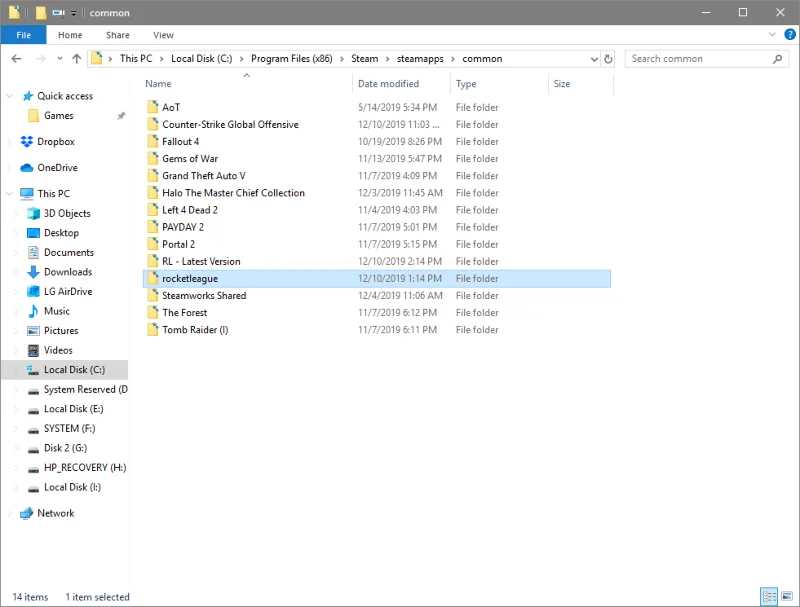Sort by the Size column header

[x=581, y=84]
